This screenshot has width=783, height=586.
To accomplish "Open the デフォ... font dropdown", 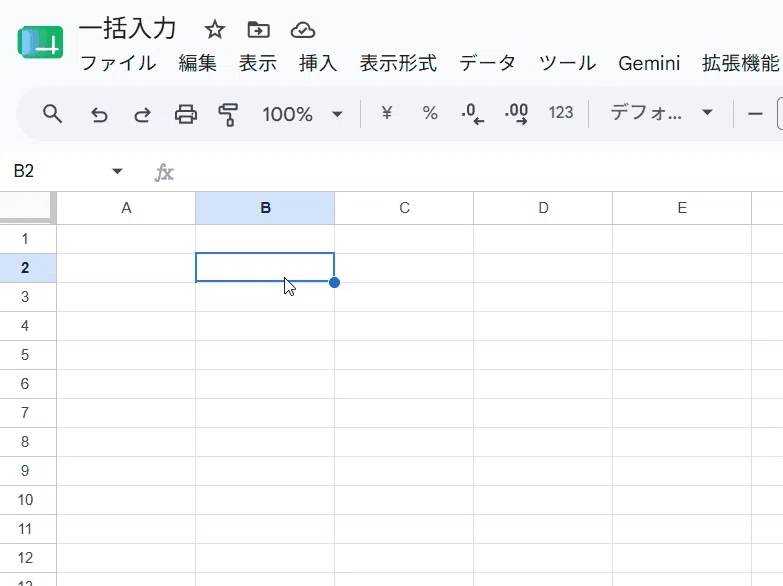I will tap(661, 113).
